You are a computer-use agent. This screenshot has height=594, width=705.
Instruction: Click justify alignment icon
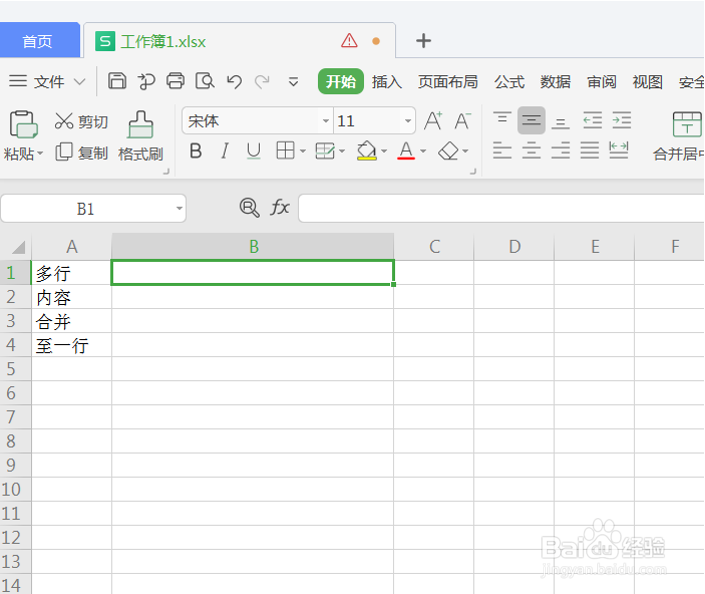[589, 150]
